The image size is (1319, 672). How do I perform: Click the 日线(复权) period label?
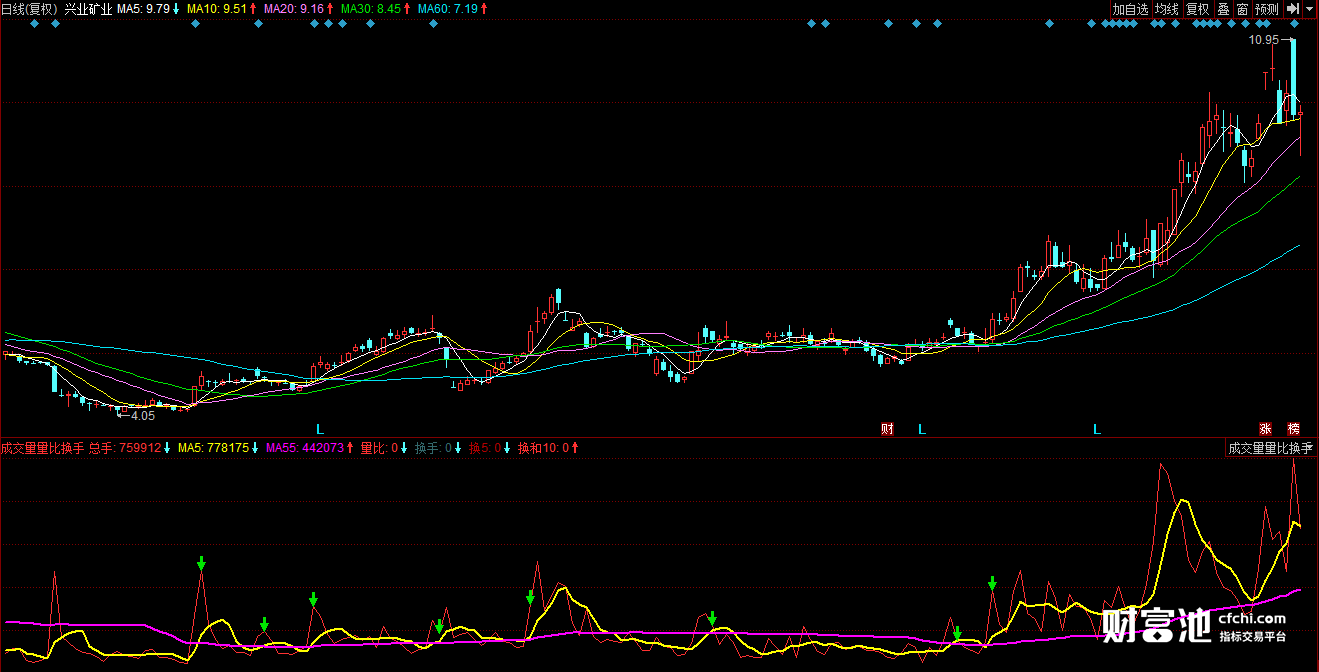tap(29, 9)
